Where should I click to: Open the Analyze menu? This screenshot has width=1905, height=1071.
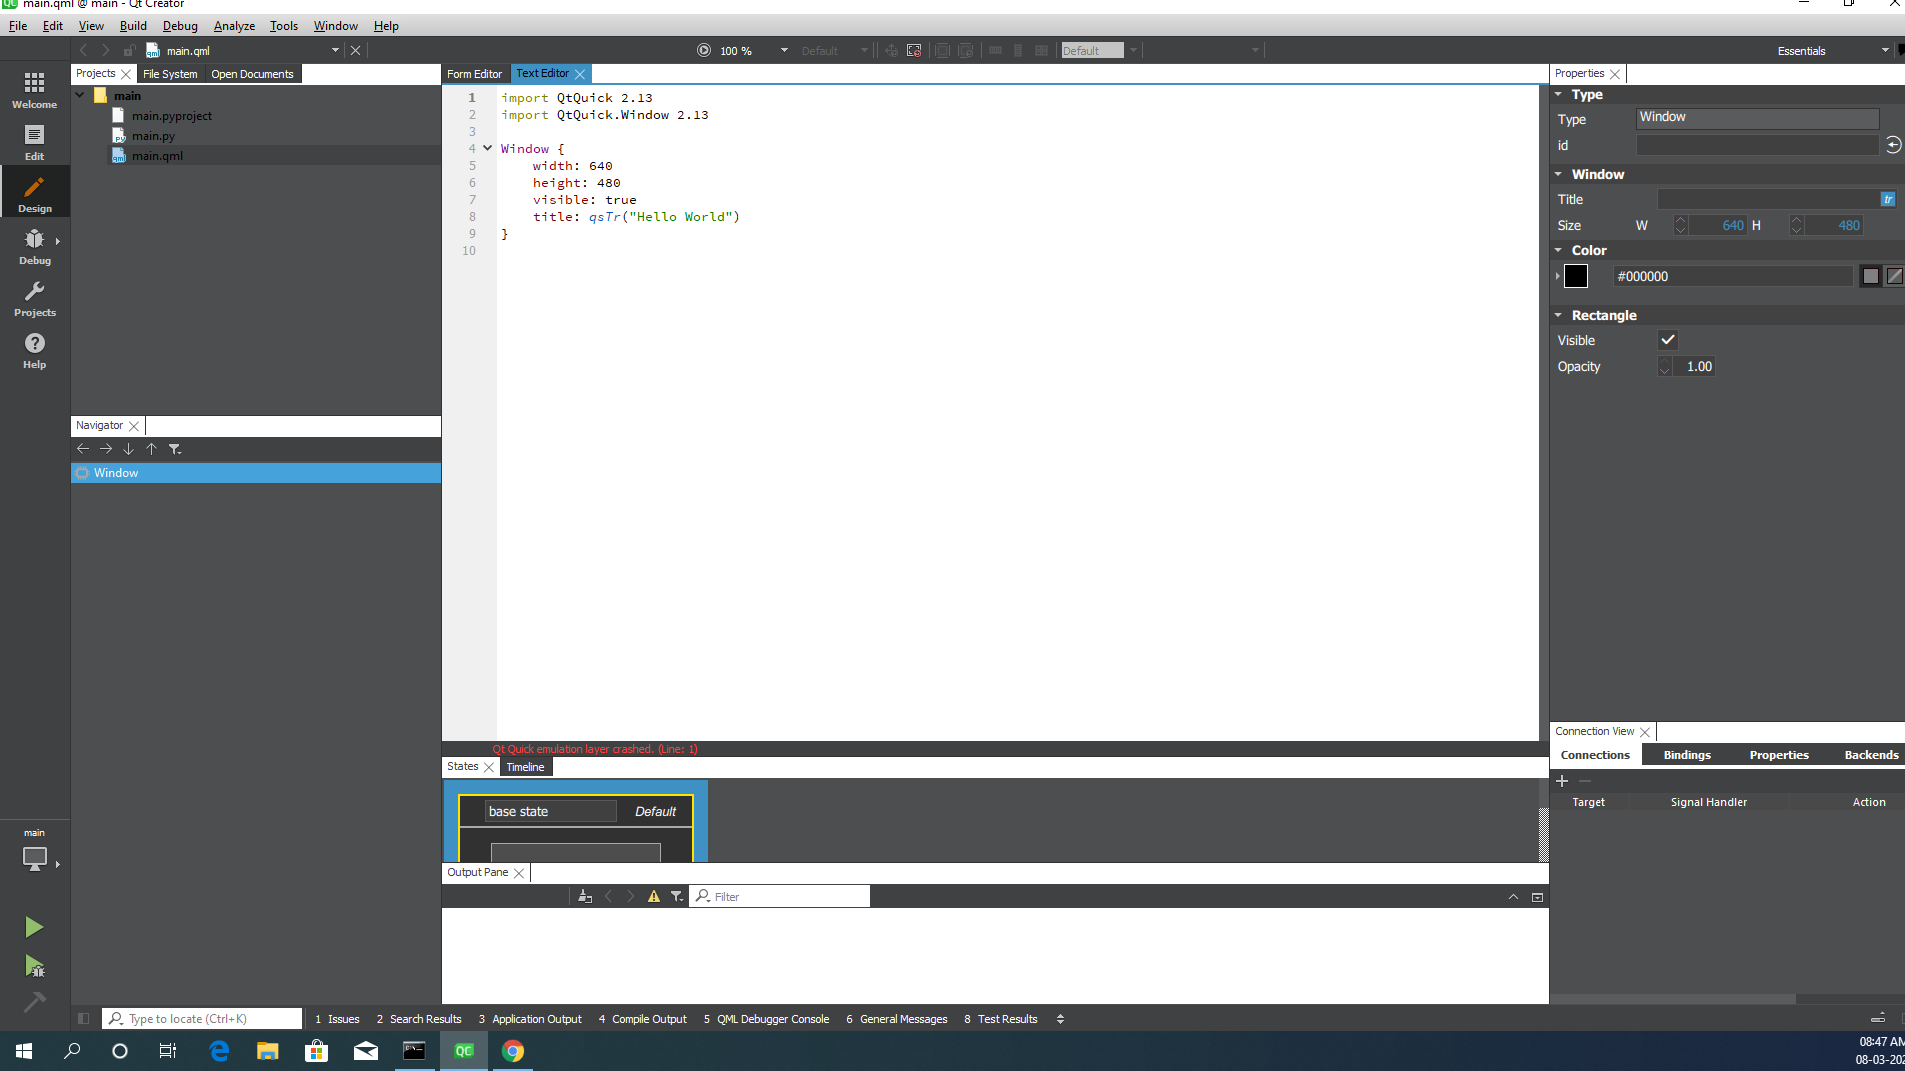tap(234, 26)
